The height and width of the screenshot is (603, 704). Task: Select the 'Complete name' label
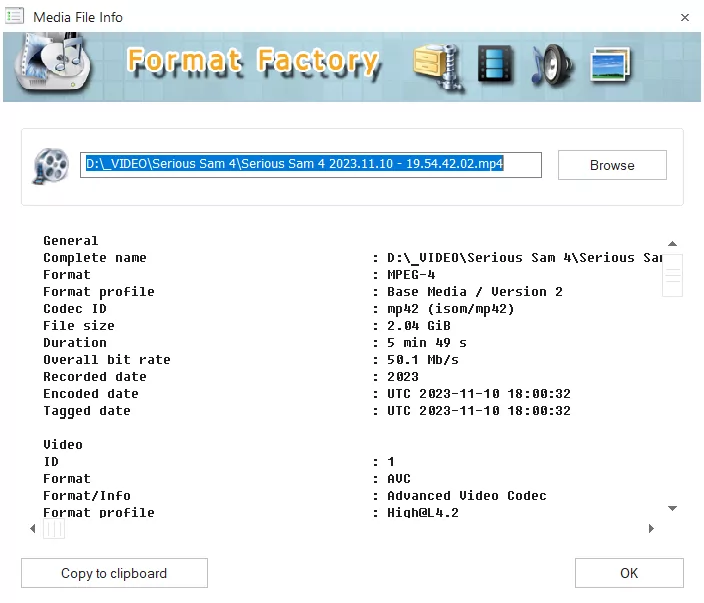95,258
